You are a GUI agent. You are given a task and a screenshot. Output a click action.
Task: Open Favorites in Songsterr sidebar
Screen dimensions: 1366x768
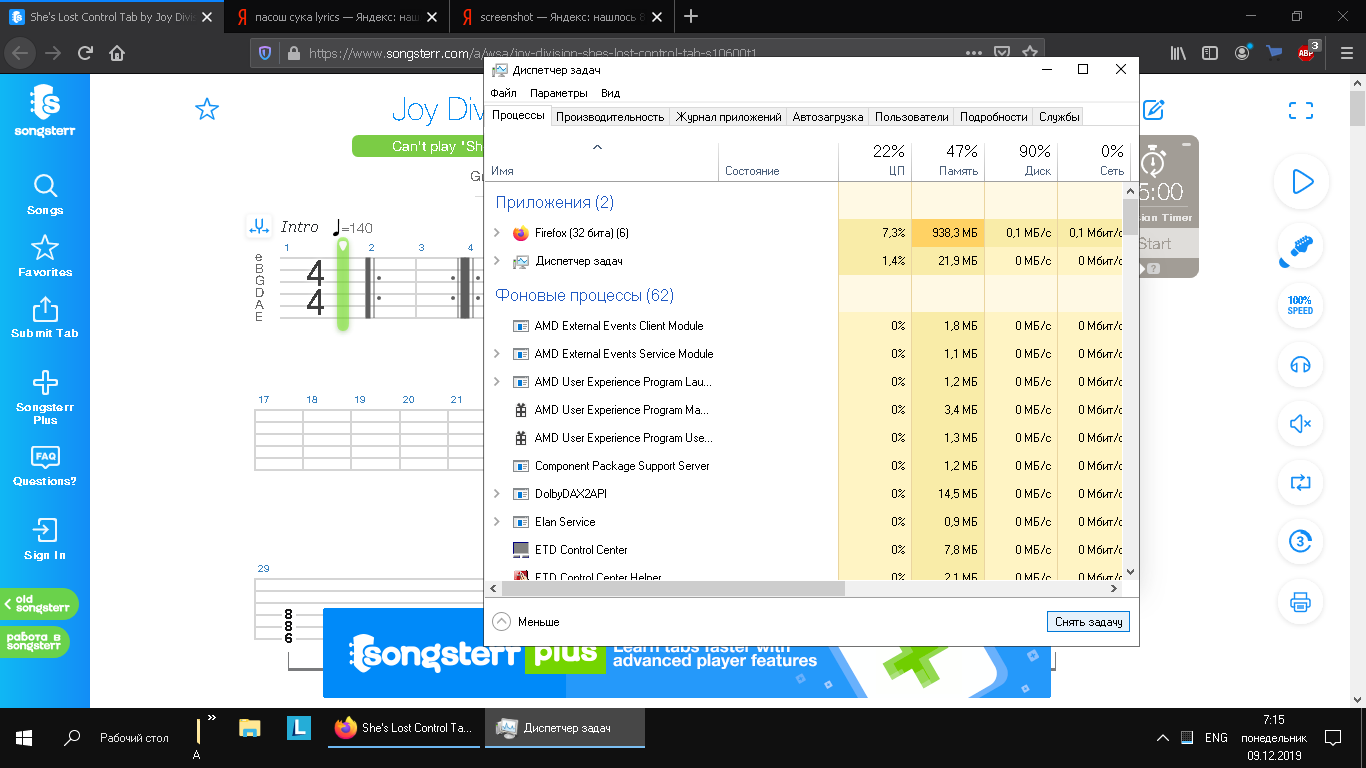pyautogui.click(x=45, y=256)
